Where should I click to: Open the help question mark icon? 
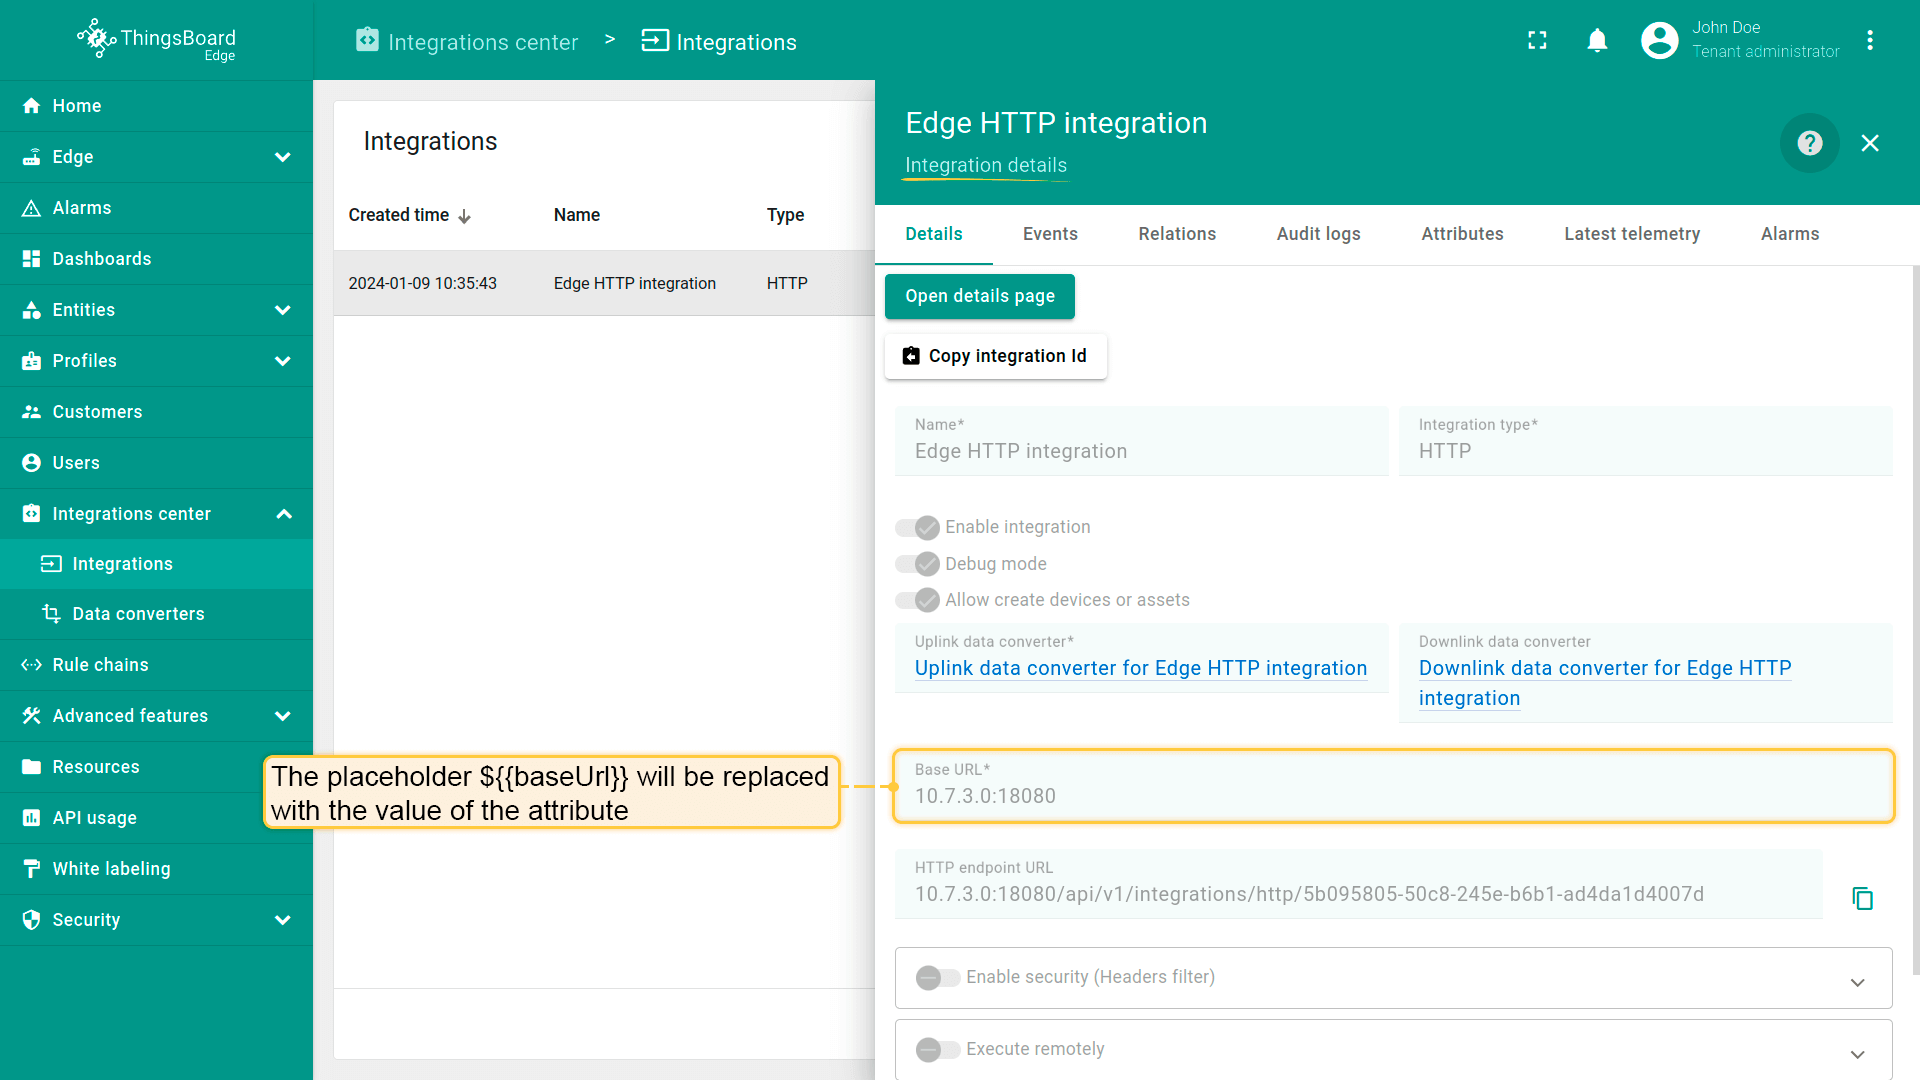(1809, 143)
